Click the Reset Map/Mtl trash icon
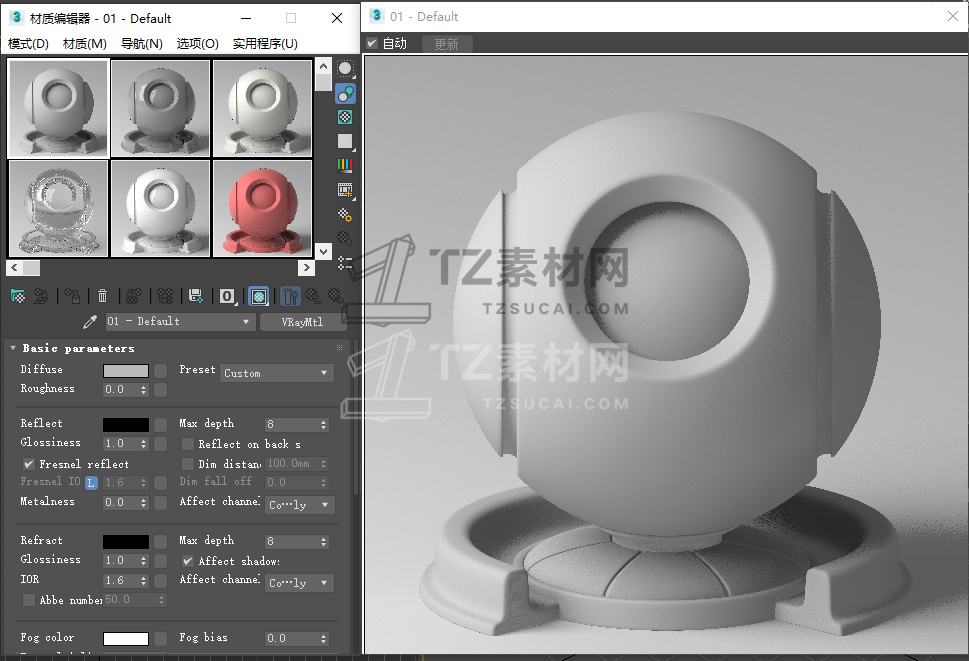The width and height of the screenshot is (969, 661). point(102,296)
